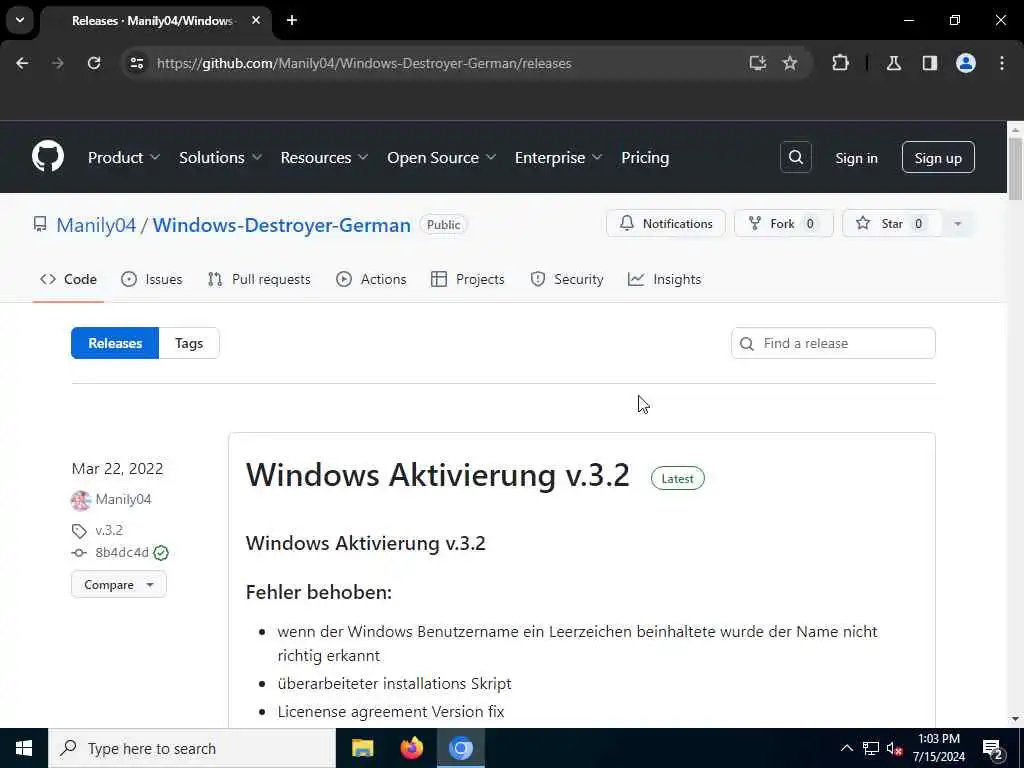Expand the Enterprise menu

[x=558, y=157]
